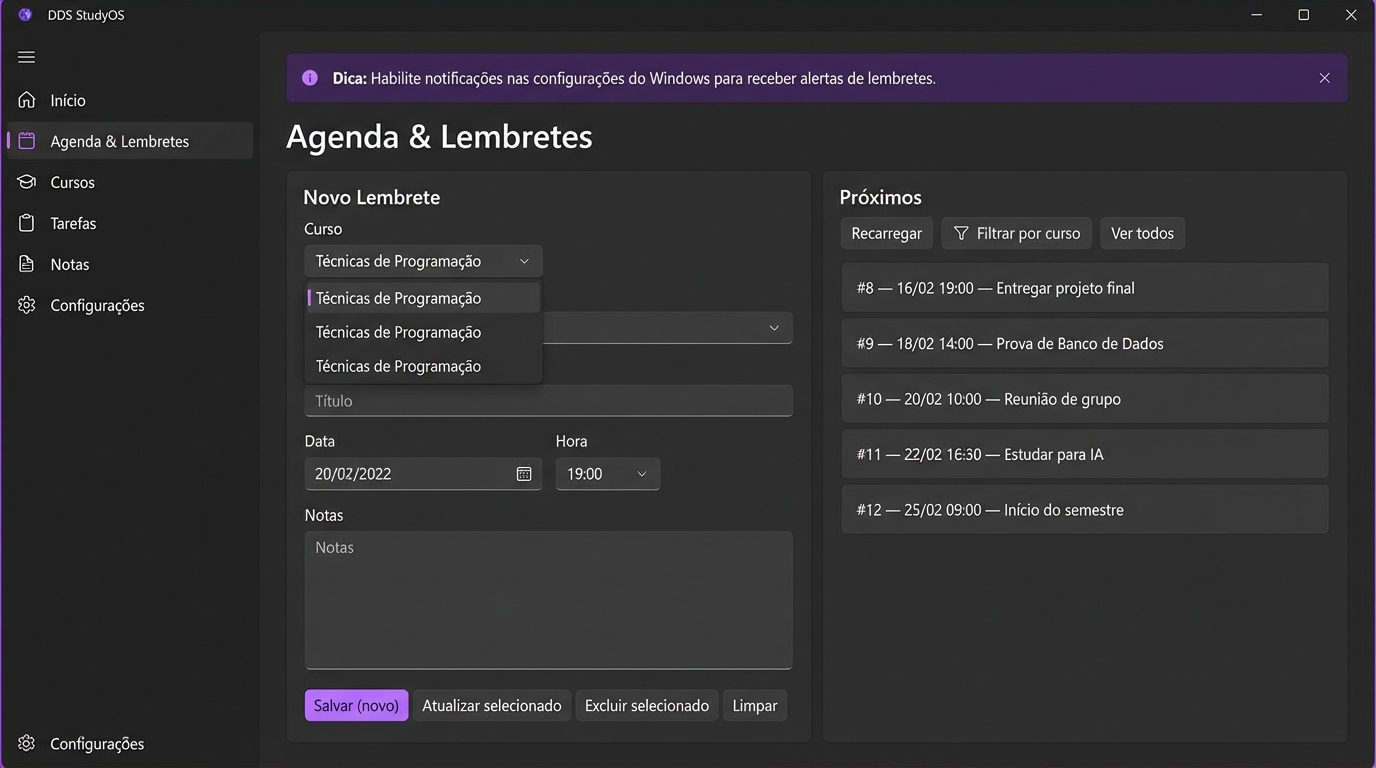This screenshot has width=1376, height=768.
Task: Click the Tarefas clipboard icon
Action: [26, 223]
